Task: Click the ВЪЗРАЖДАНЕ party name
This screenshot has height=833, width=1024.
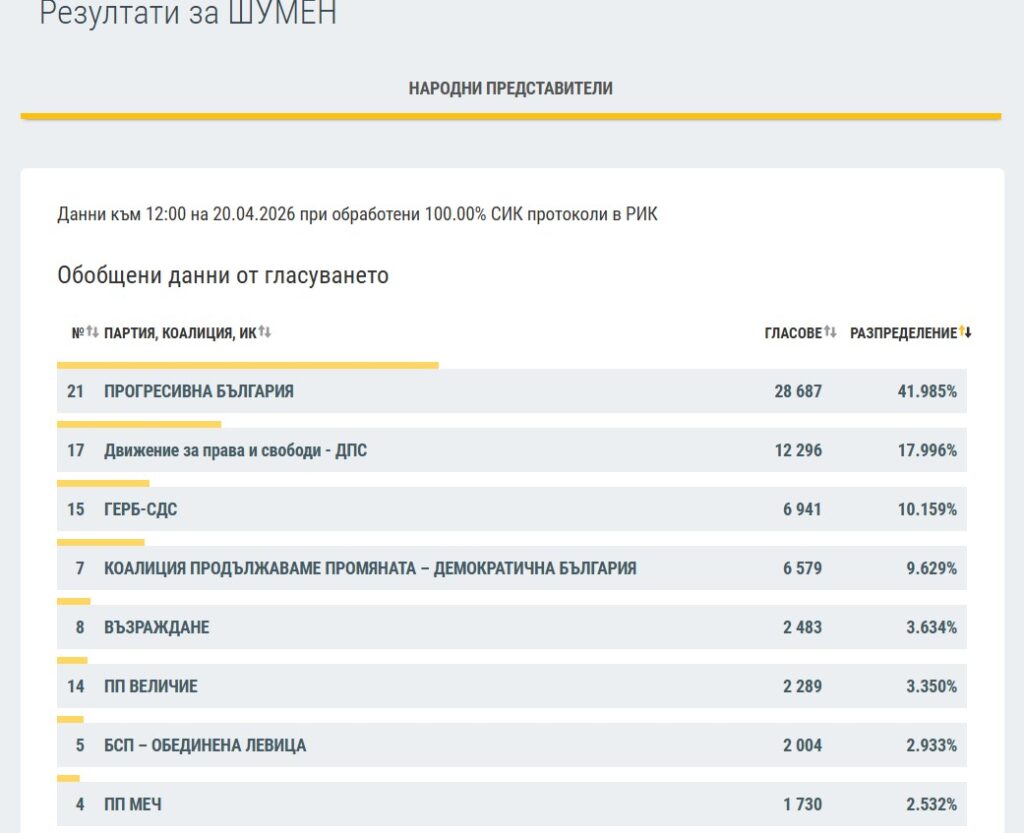Action: (157, 627)
